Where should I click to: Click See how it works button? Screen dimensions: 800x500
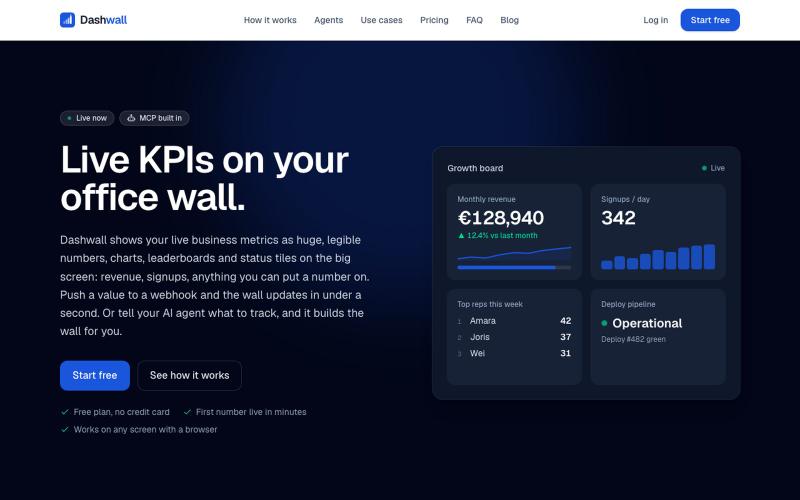(189, 376)
